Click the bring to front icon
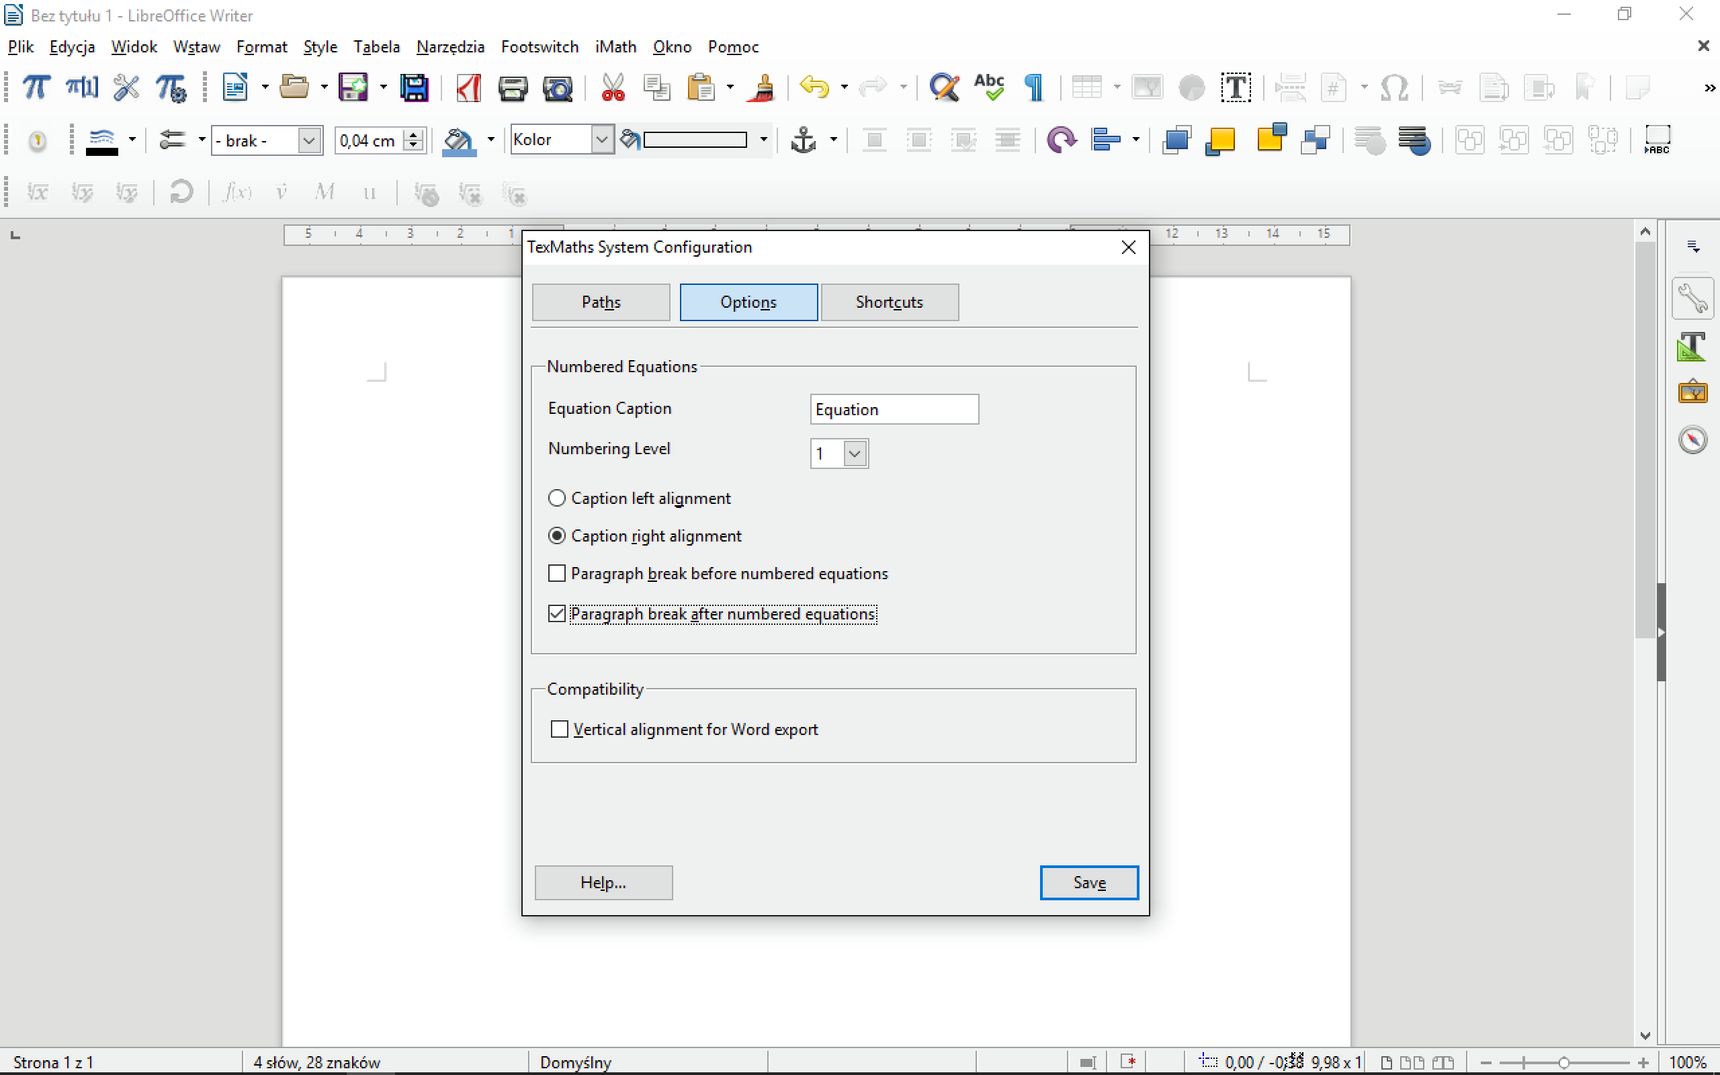1720x1075 pixels. click(1176, 140)
